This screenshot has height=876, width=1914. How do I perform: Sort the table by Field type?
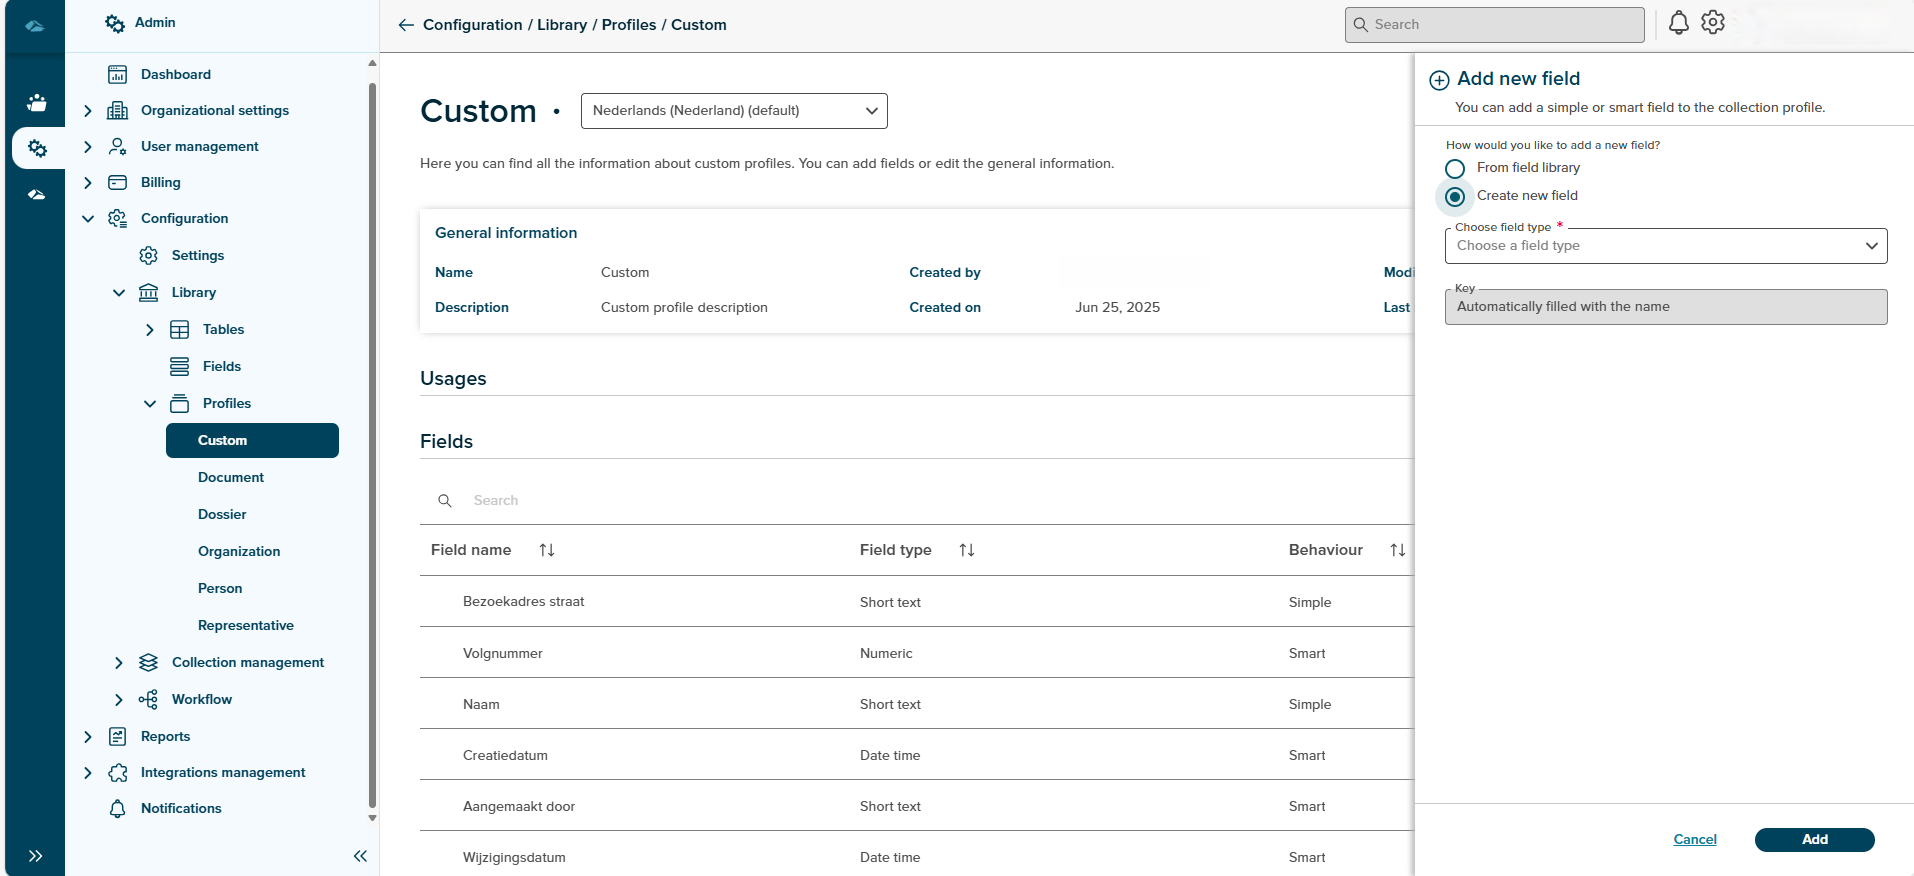coord(967,550)
